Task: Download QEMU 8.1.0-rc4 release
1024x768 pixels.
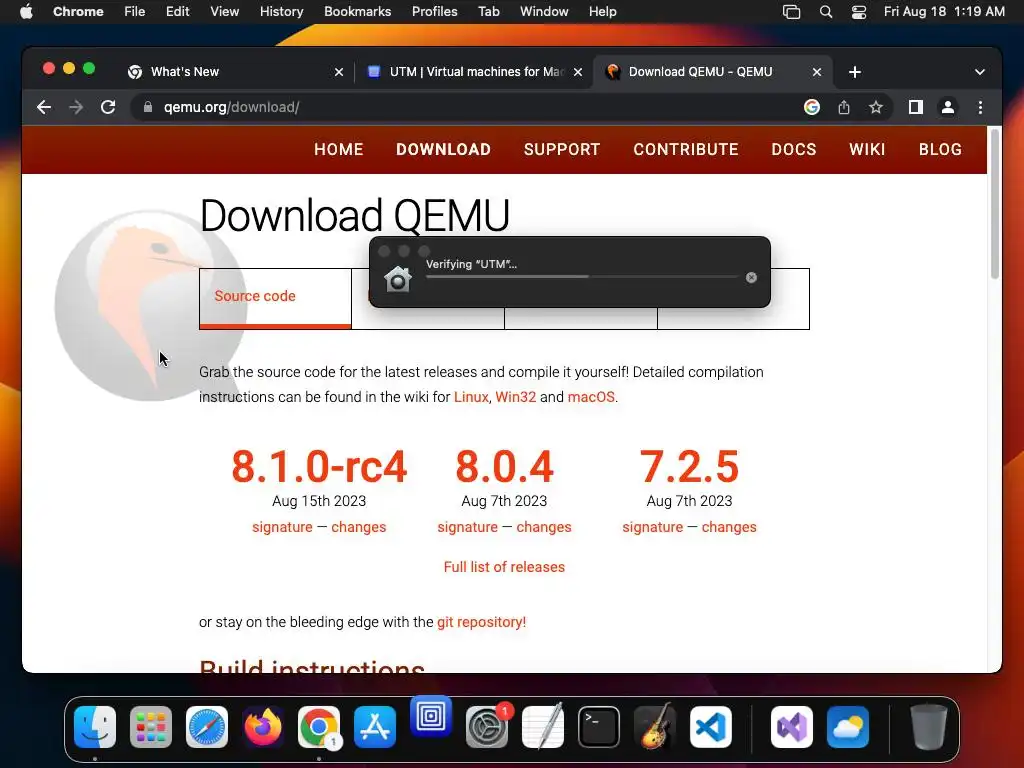Action: 319,467
